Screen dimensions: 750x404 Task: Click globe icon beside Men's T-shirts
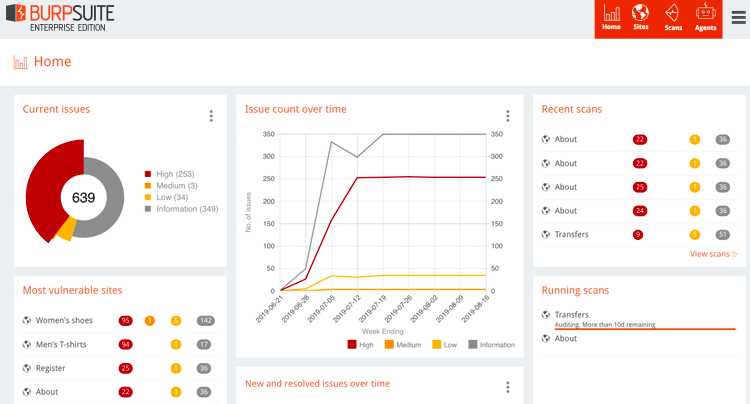coord(27,344)
